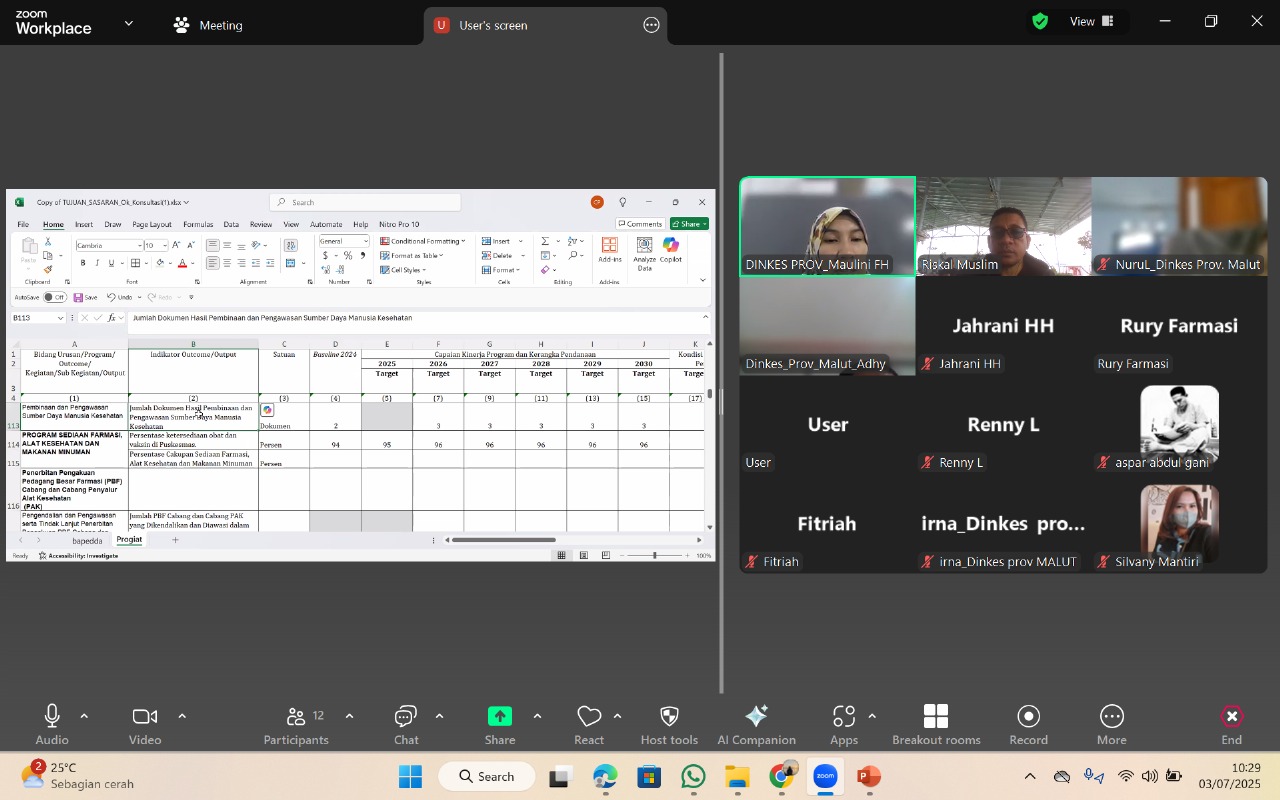Open the Zoom Chat panel
Viewport: 1280px width, 800px height.
[406, 724]
